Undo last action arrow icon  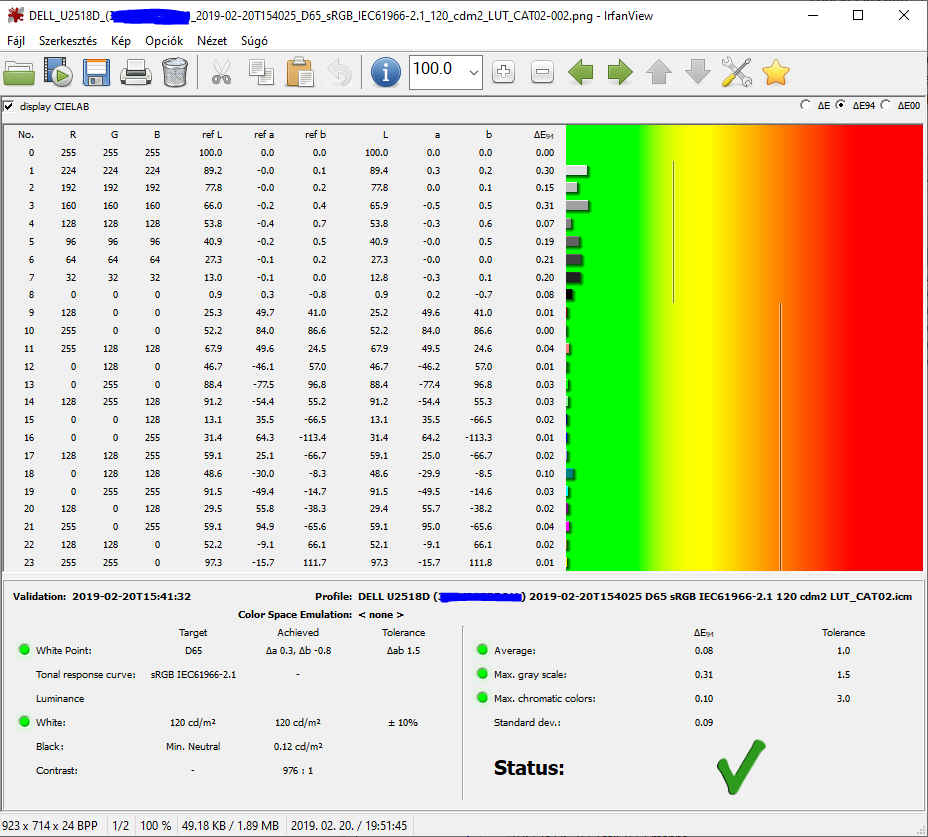[x=339, y=73]
